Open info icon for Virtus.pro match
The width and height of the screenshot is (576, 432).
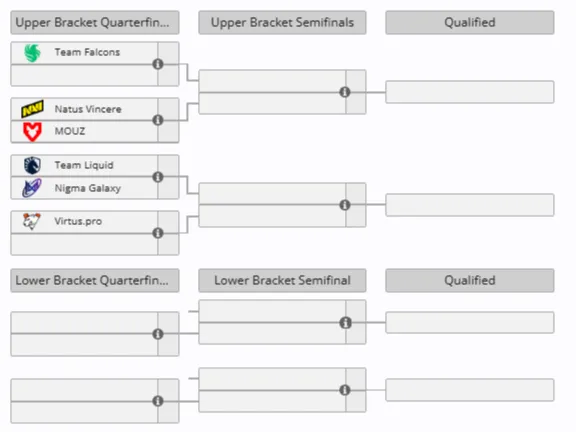coord(158,233)
